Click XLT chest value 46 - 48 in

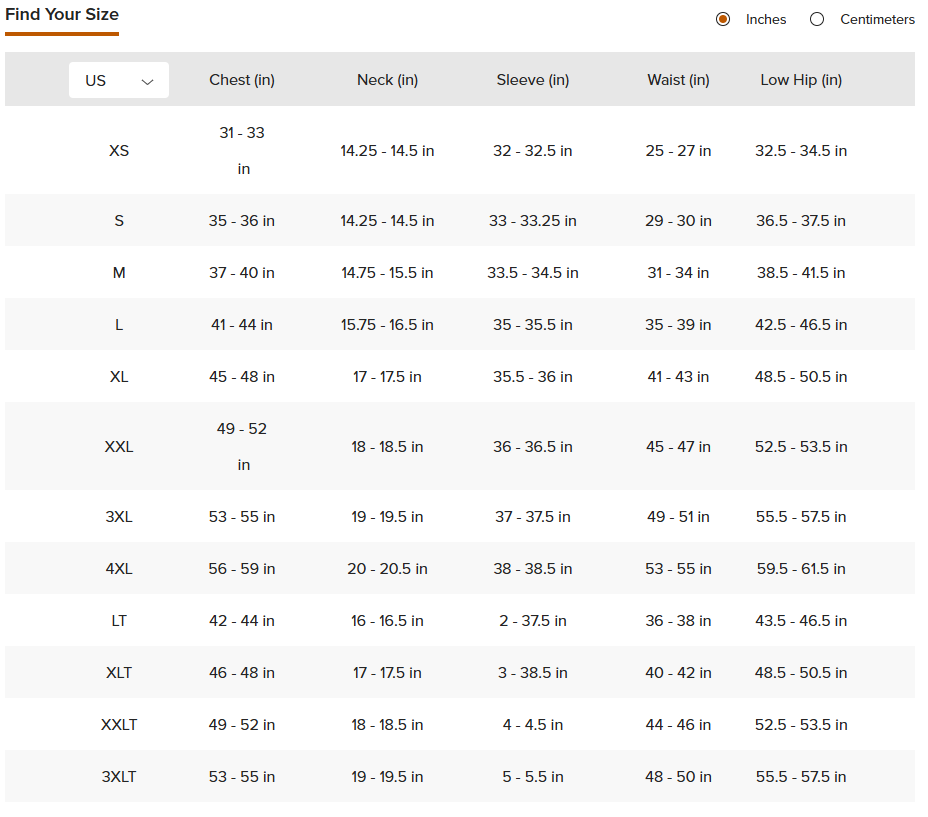point(242,673)
